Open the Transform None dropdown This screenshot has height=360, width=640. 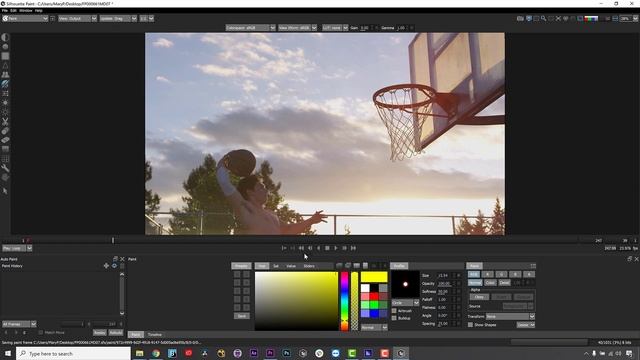pyautogui.click(x=510, y=316)
